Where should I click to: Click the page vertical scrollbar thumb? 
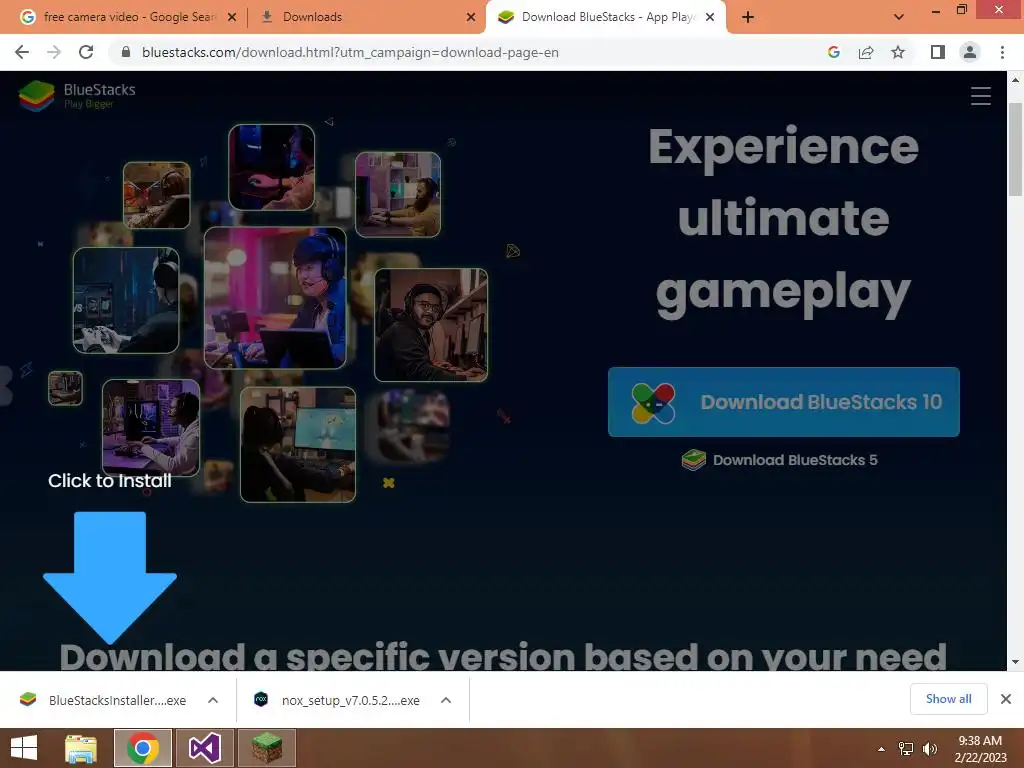coord(1015,149)
